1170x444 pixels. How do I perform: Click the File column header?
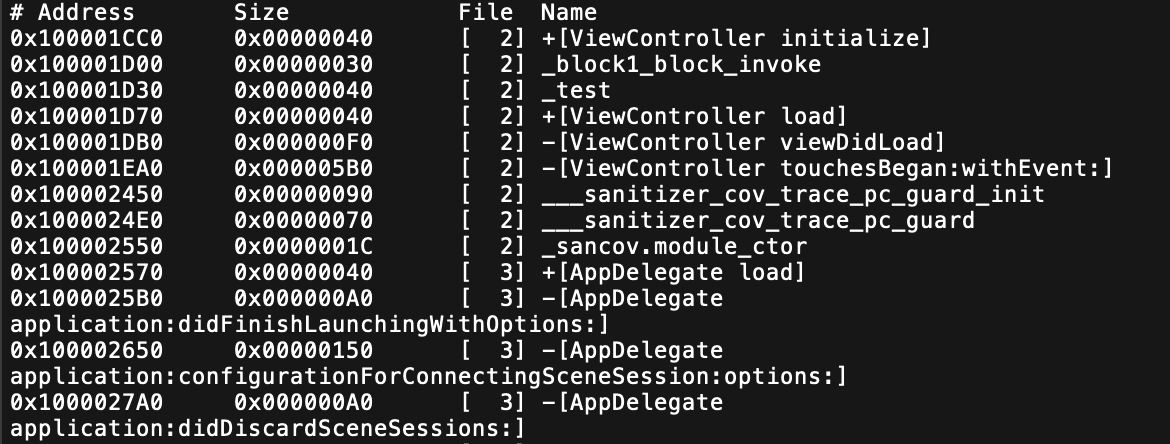coord(486,13)
